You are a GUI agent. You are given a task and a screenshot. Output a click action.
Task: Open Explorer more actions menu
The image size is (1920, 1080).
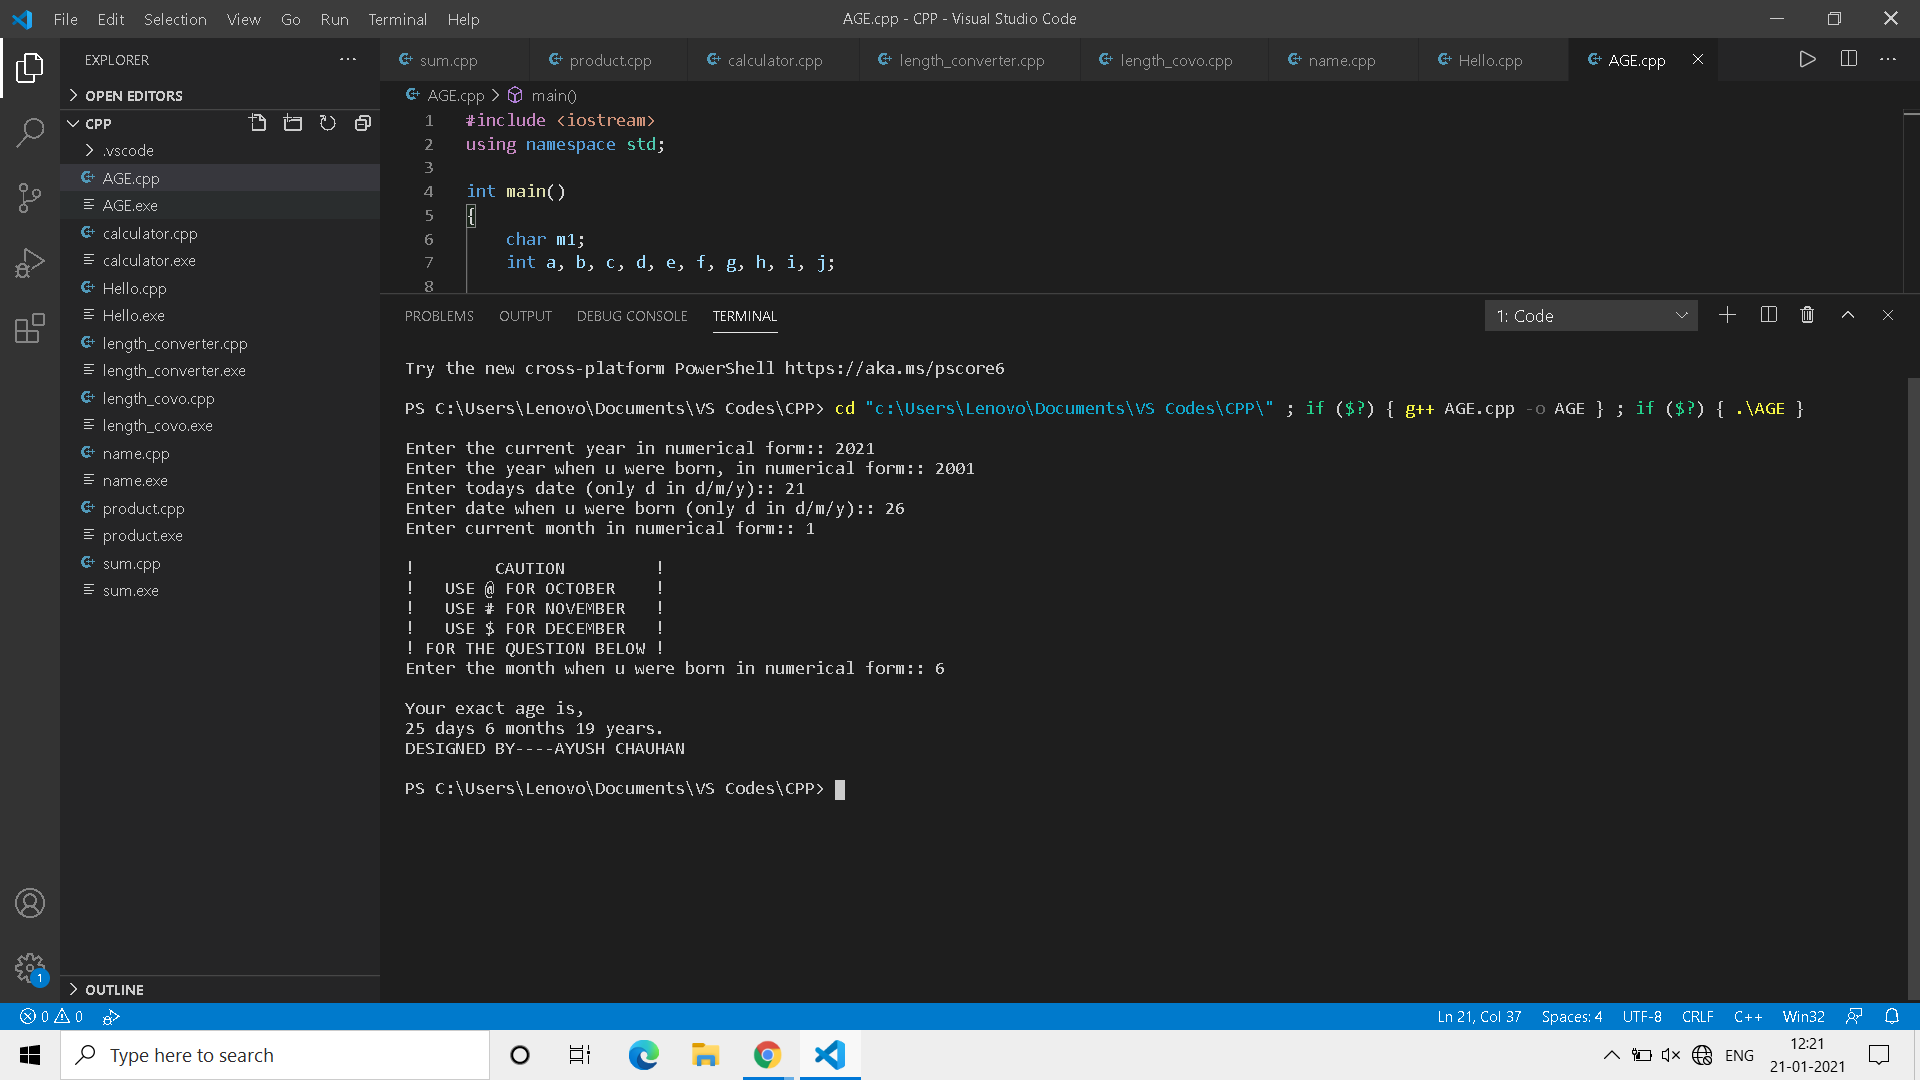(x=348, y=59)
